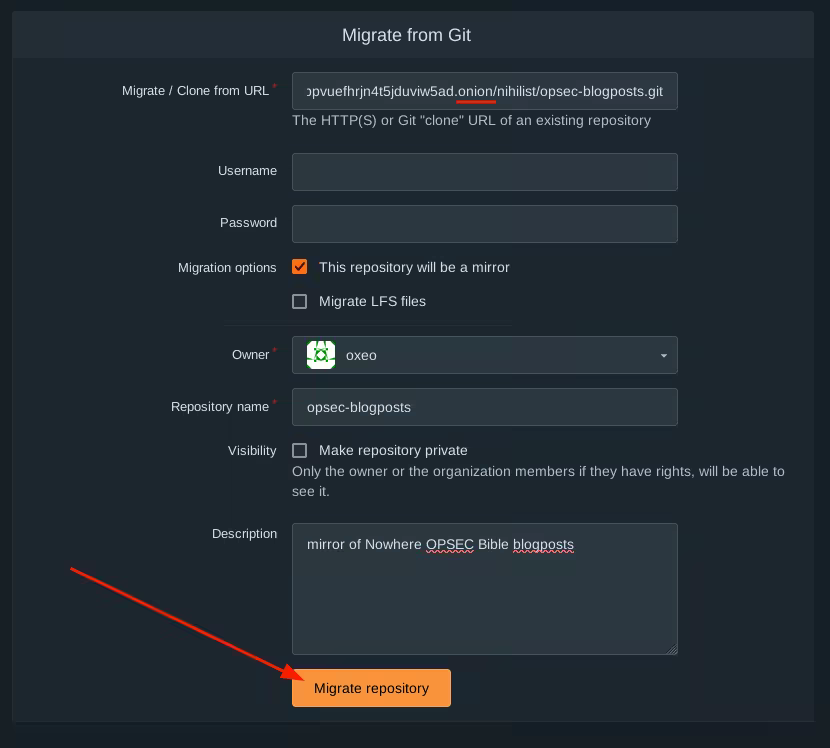Enable the Migrate LFS files checkbox
Screen dimensions: 830x748
[x=299, y=301]
